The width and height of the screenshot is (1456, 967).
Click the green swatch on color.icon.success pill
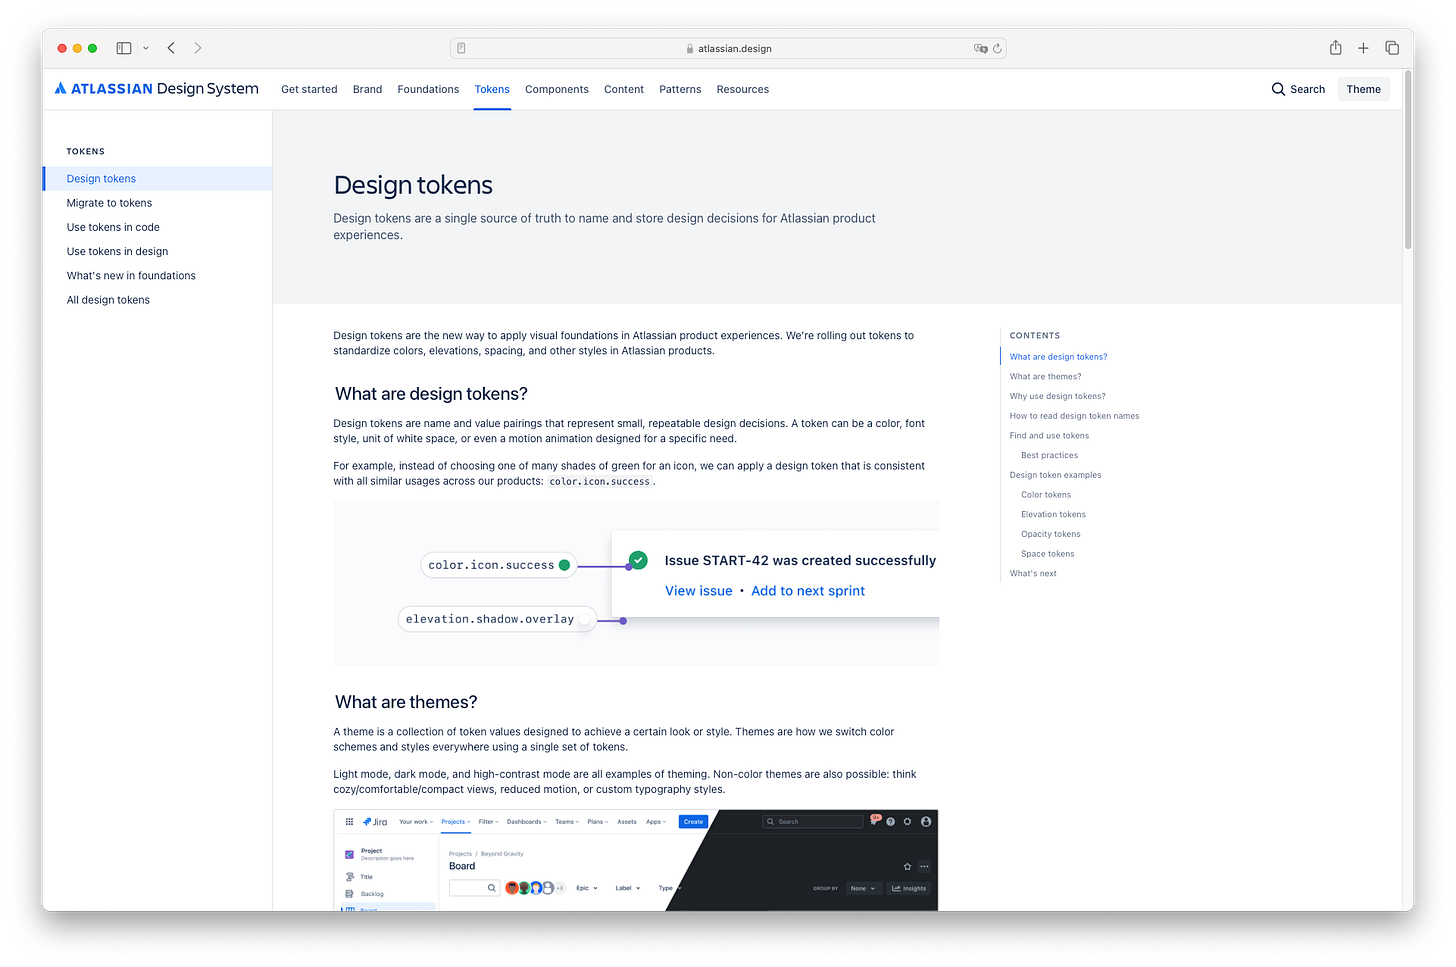click(x=564, y=565)
